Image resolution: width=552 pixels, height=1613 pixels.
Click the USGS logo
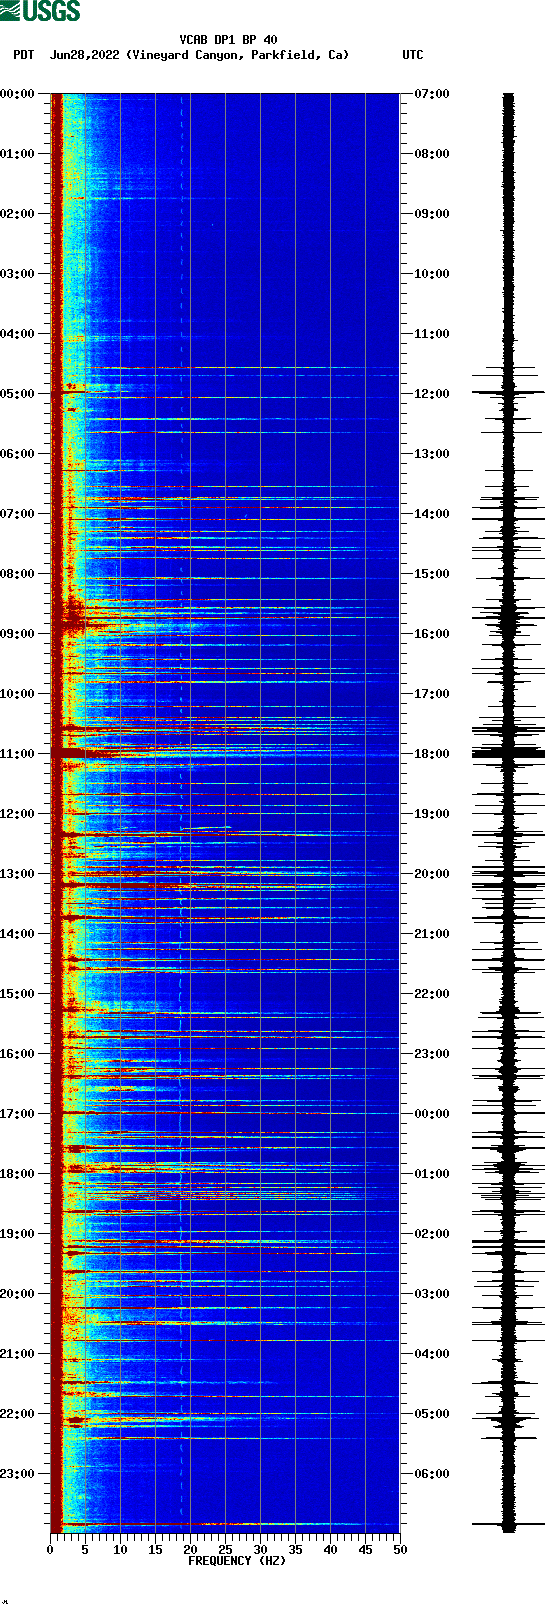tap(40, 11)
